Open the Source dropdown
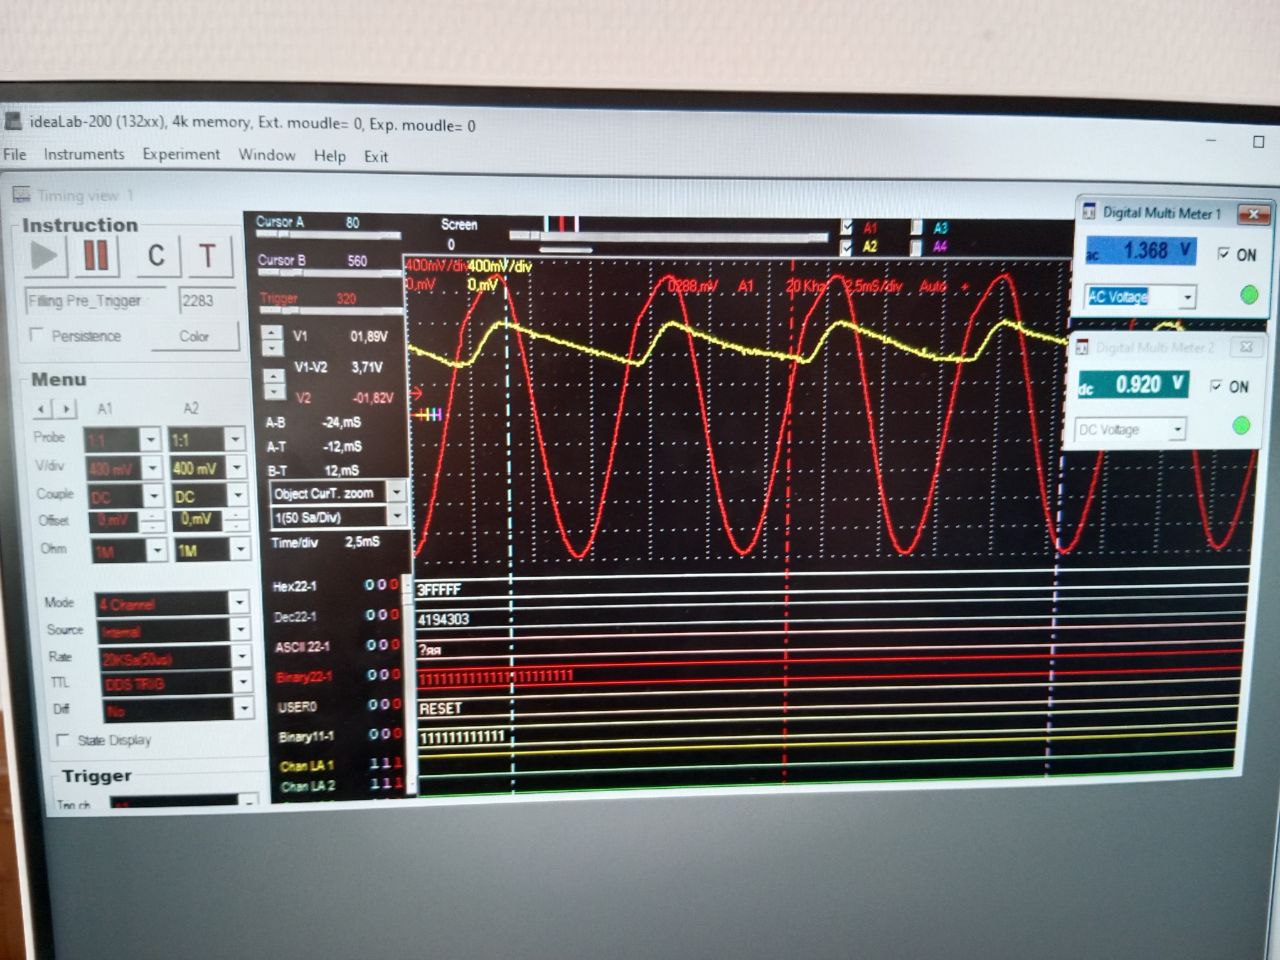 tap(240, 630)
